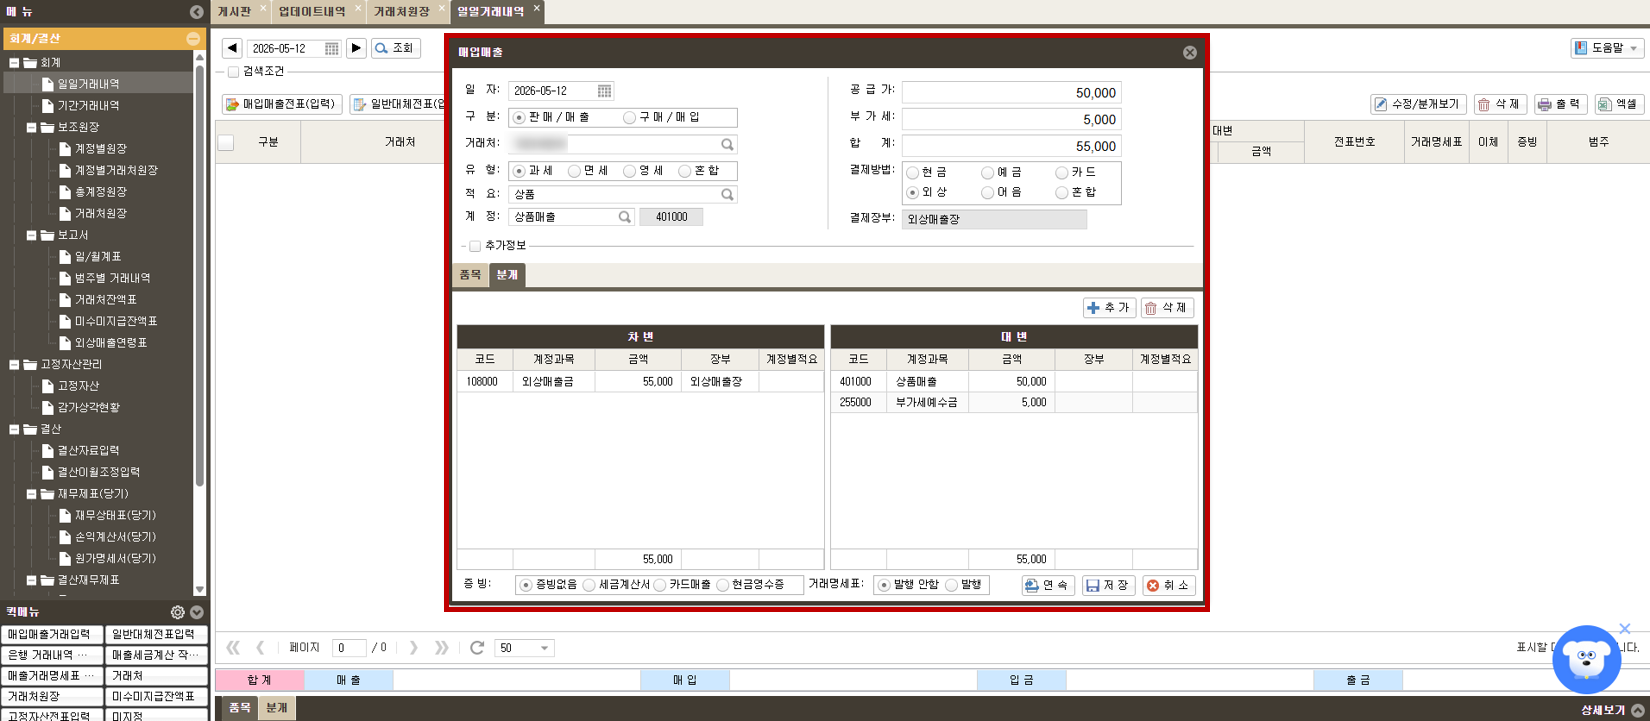Click the chatbot bear mascot icon
Viewport: 1650px width, 721px height.
tap(1587, 659)
